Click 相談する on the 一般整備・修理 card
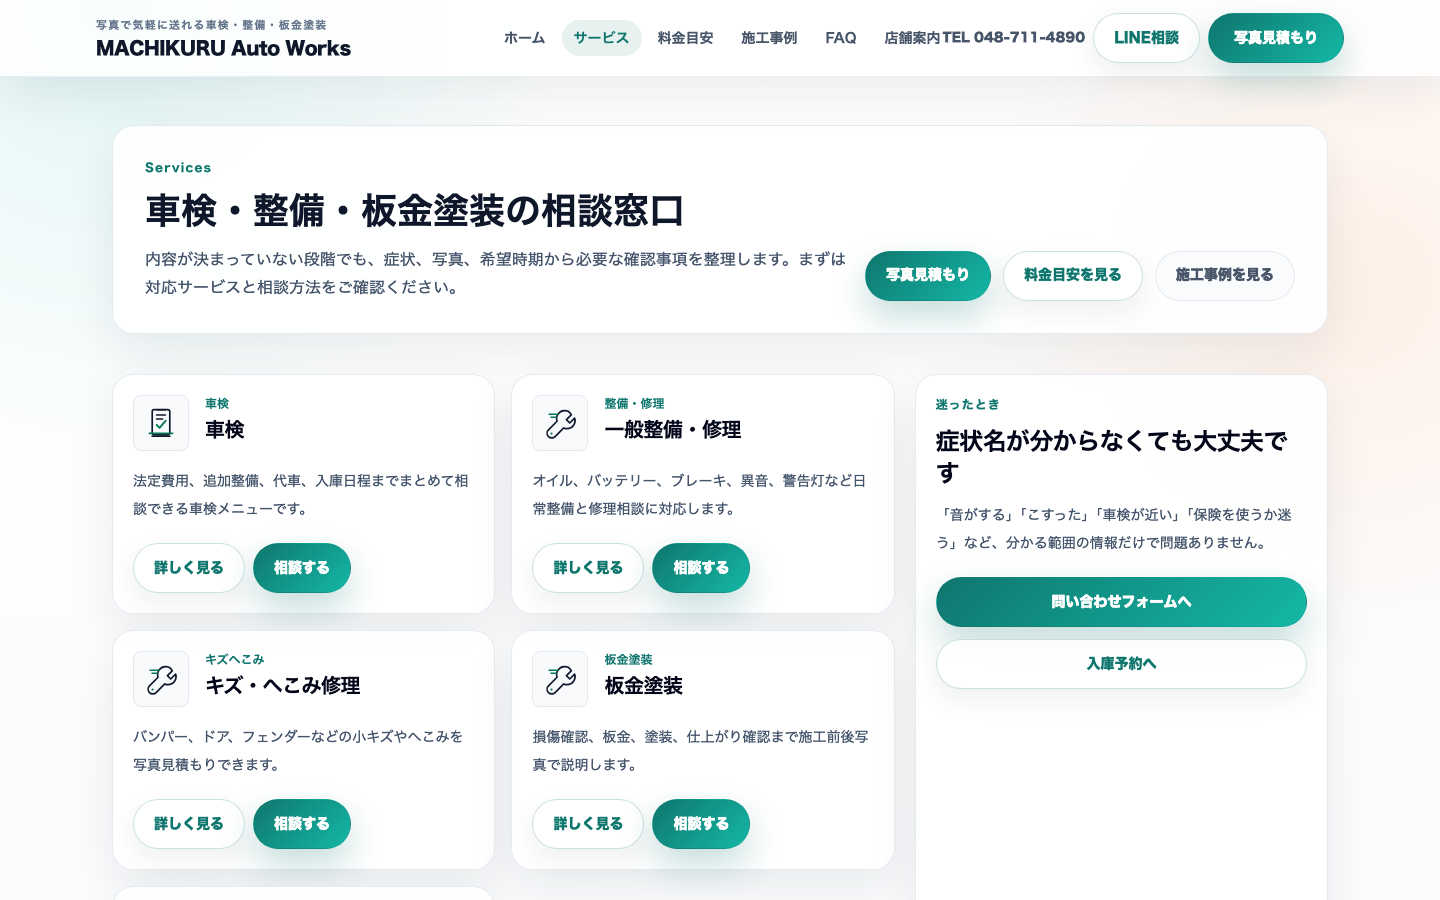 point(701,568)
